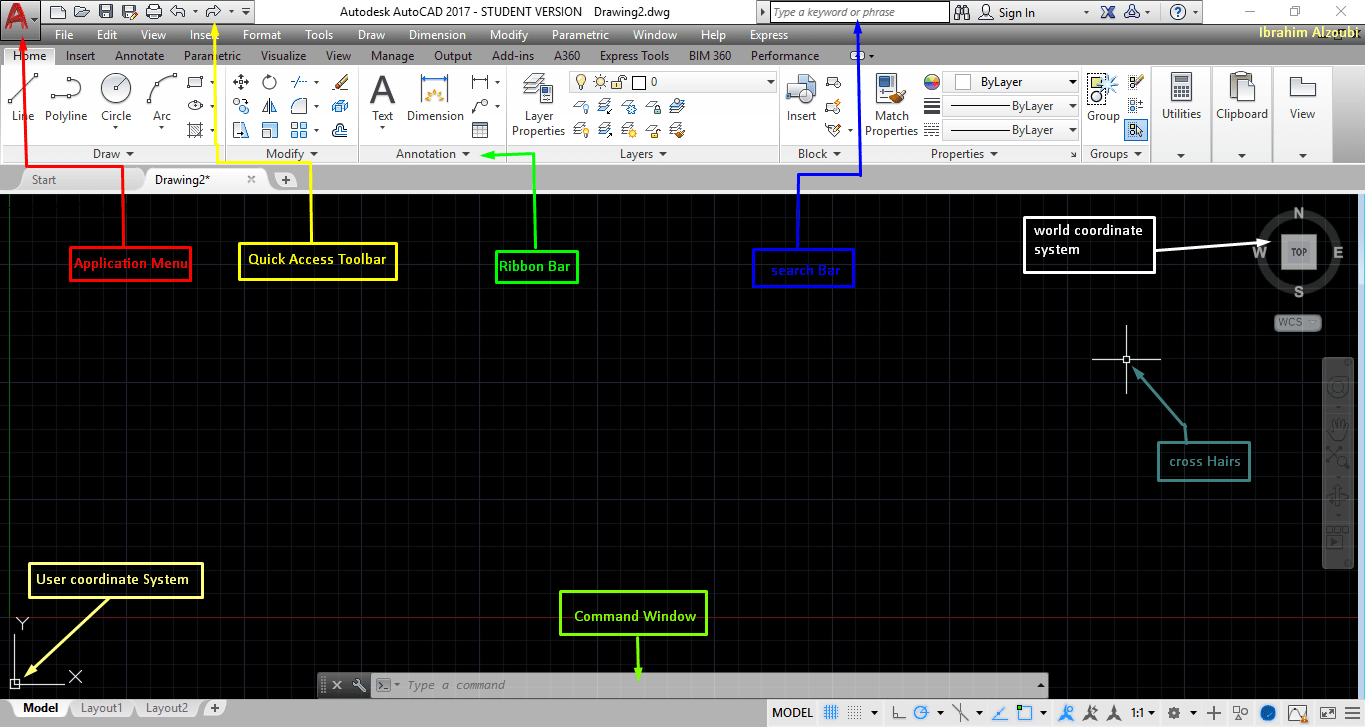Screen dimensions: 1365x727
Task: Click the Table tool in Annotation panel
Action: click(x=480, y=130)
